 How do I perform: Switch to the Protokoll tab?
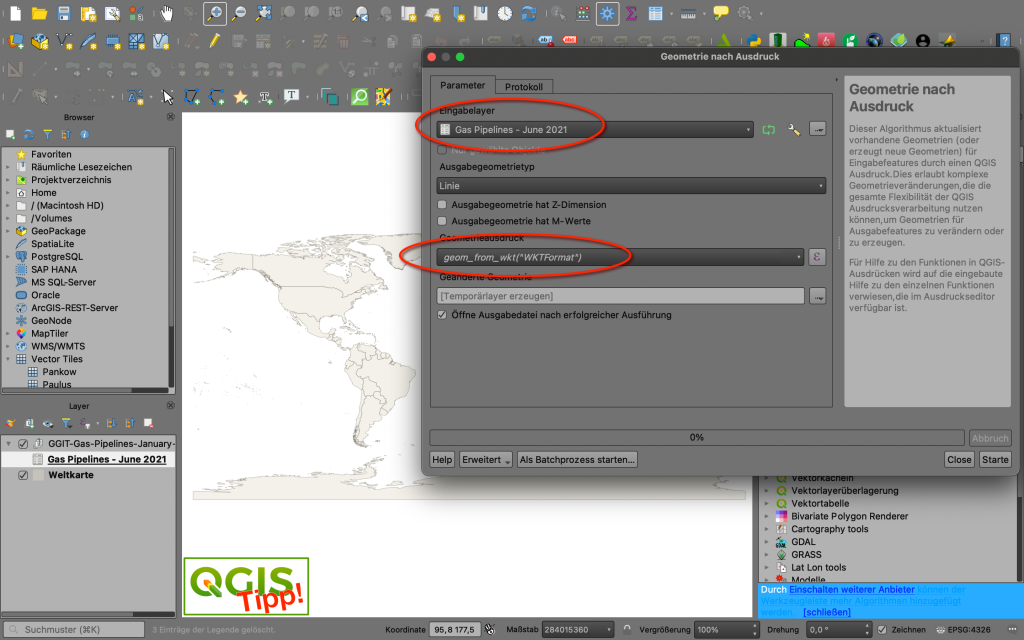click(524, 86)
